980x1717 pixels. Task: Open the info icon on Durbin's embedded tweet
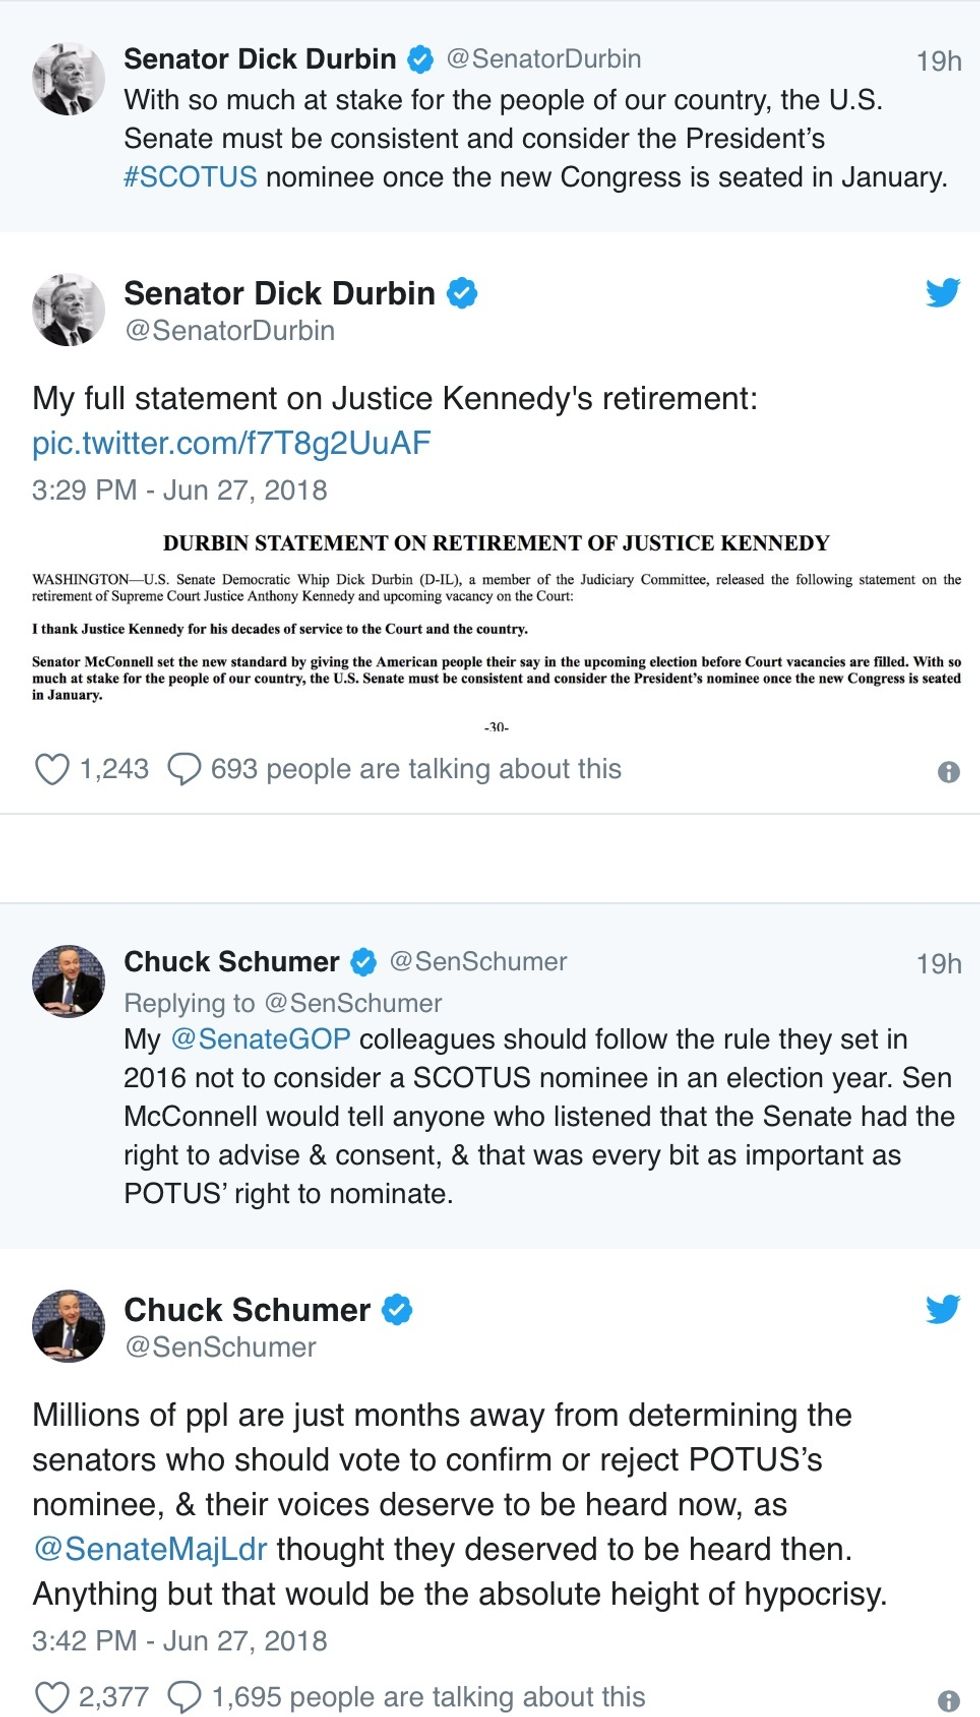[948, 772]
